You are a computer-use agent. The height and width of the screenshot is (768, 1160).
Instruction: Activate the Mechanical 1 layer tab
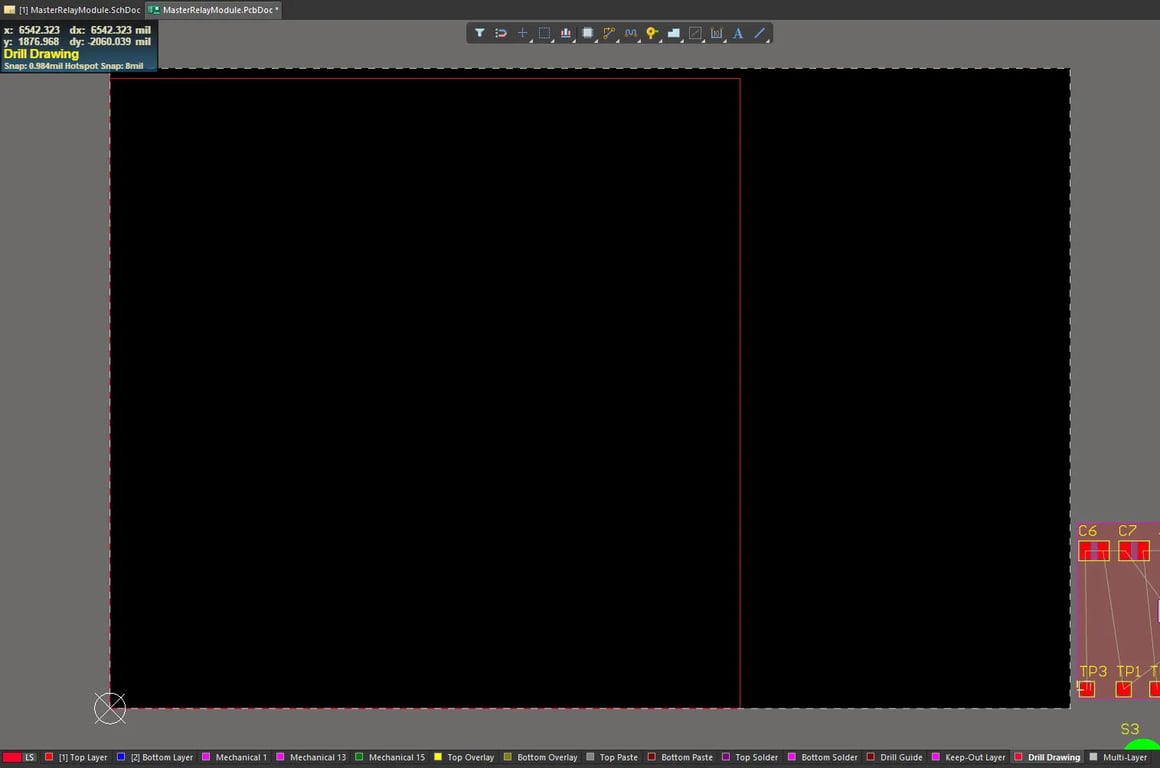point(235,757)
